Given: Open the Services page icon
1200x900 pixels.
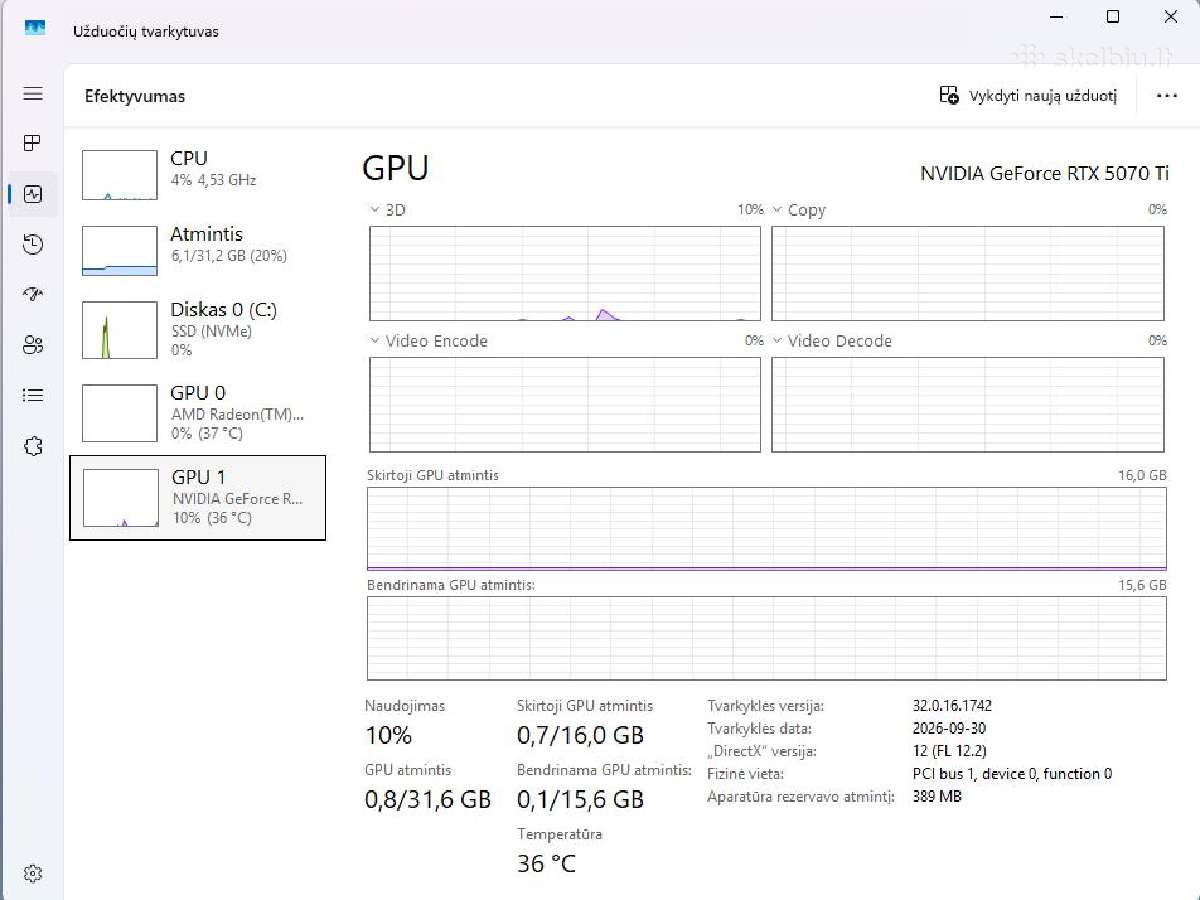Looking at the screenshot, I should click(33, 446).
